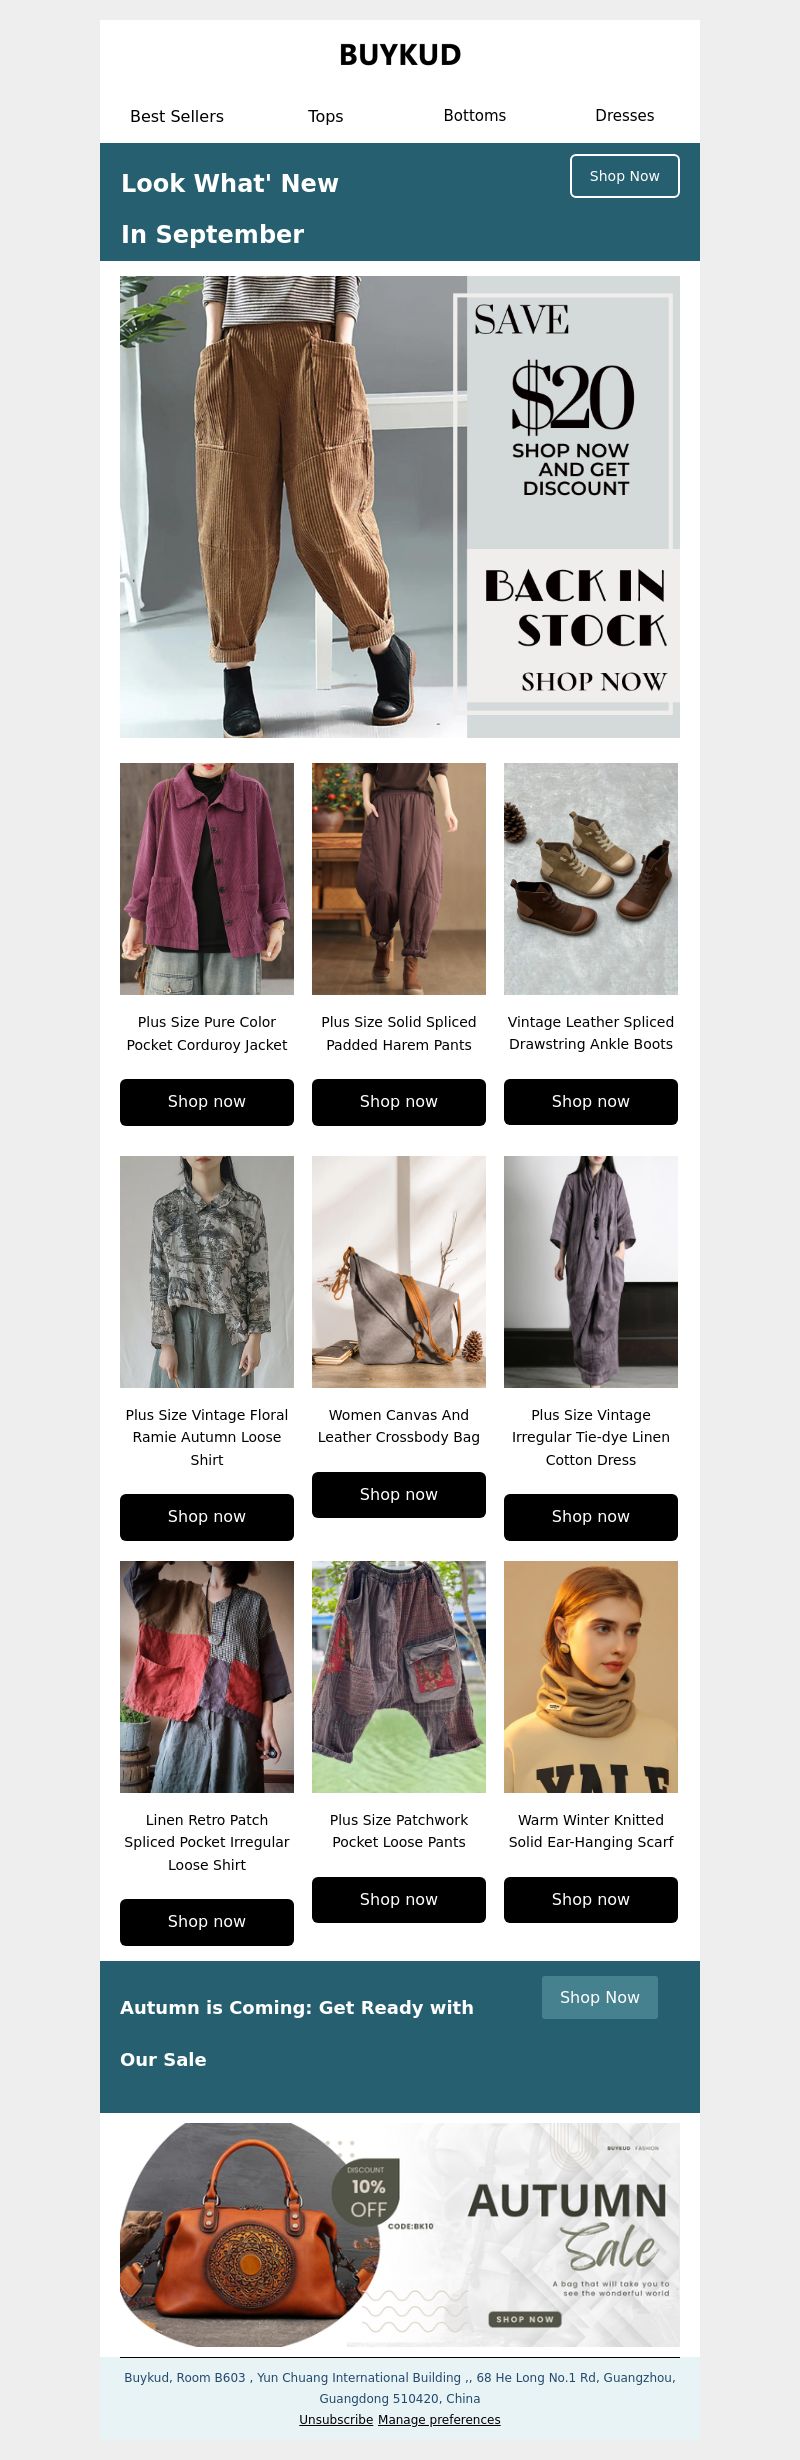View the purple Corduroy Jacket image
Image resolution: width=800 pixels, height=2460 pixels.
(207, 879)
